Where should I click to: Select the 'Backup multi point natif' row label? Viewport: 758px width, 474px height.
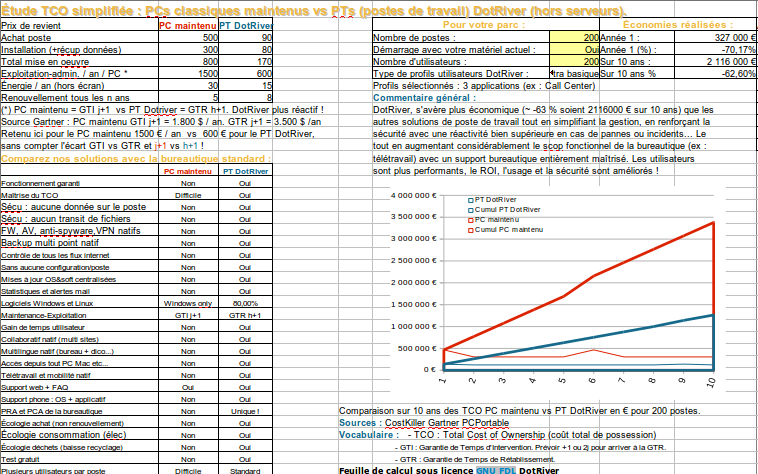[79, 243]
